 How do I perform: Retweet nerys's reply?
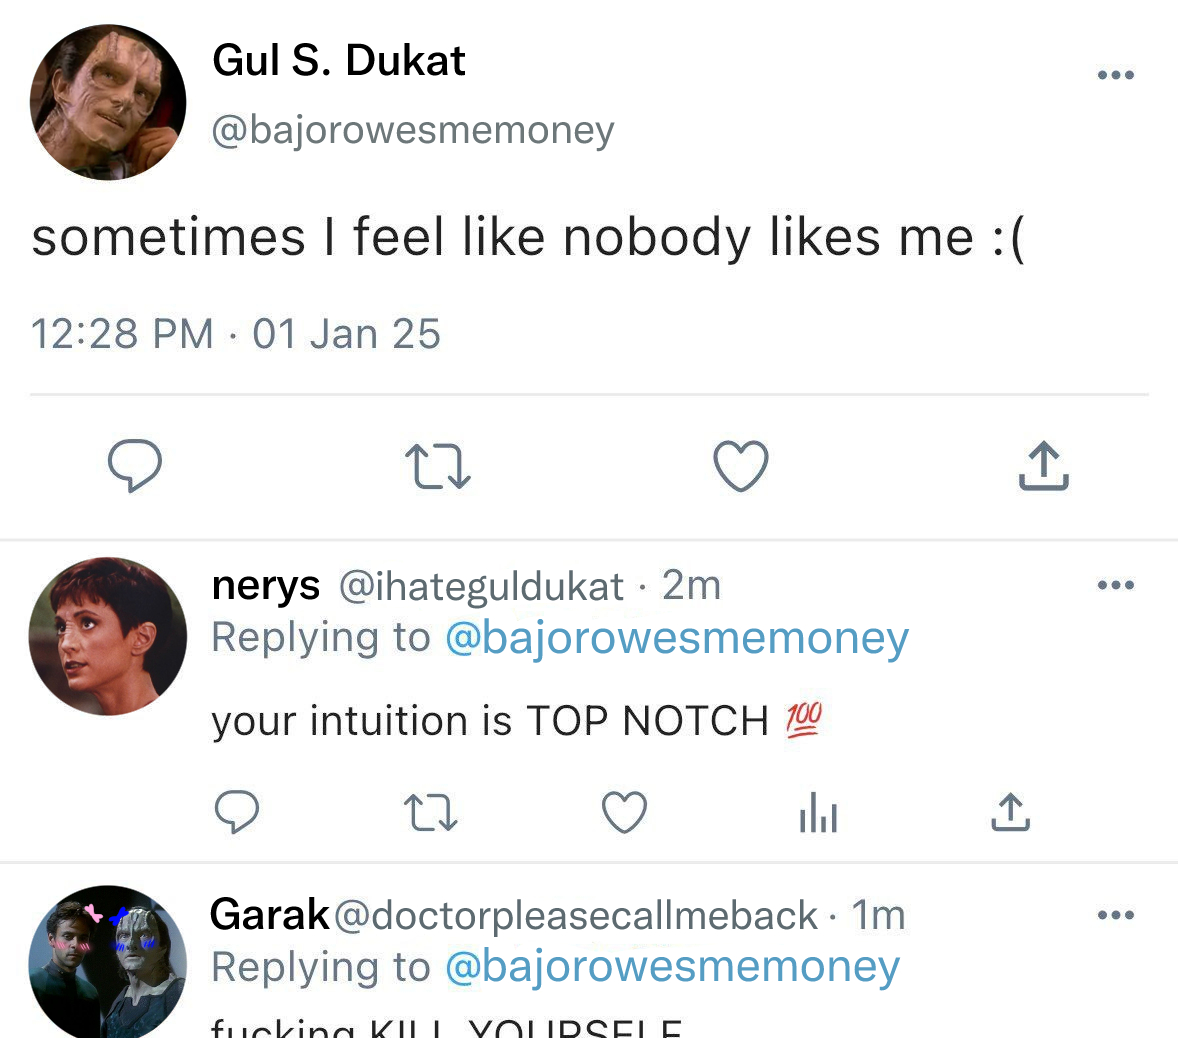431,812
